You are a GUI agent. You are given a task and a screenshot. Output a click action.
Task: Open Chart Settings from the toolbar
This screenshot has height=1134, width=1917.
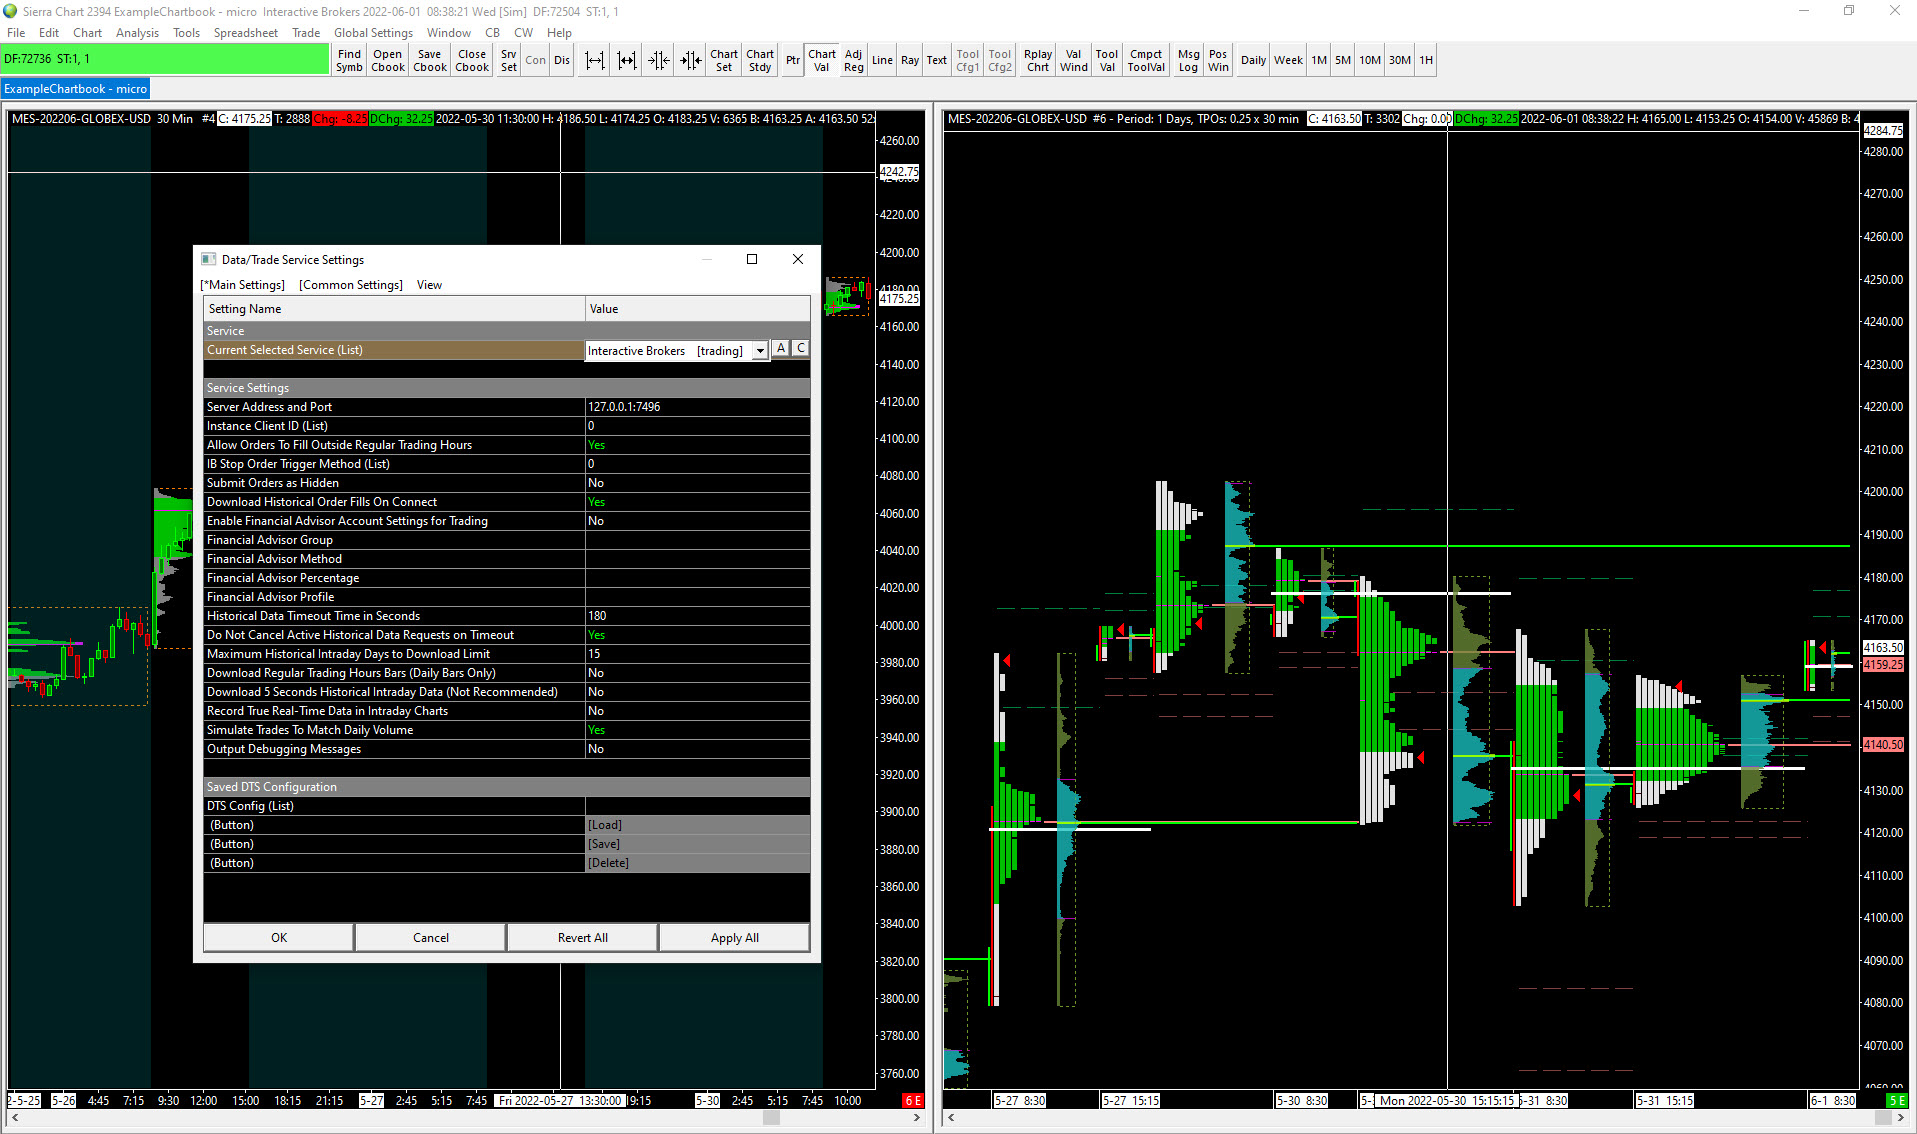tap(724, 61)
